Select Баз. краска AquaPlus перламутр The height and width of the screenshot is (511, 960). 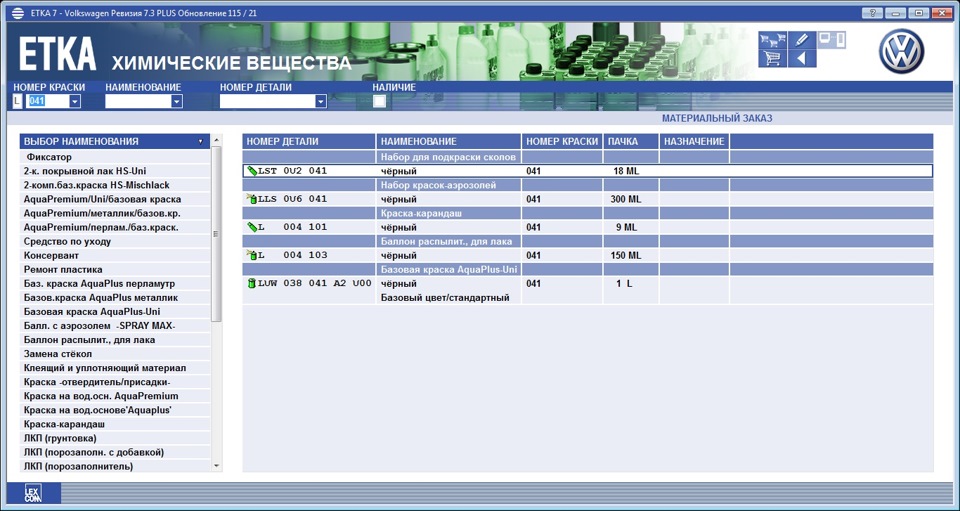point(115,284)
